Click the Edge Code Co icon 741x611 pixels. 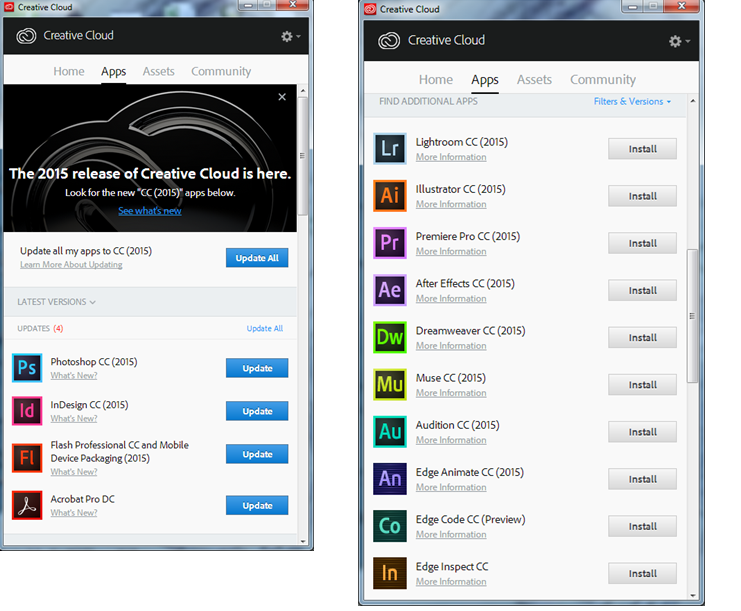(390, 526)
